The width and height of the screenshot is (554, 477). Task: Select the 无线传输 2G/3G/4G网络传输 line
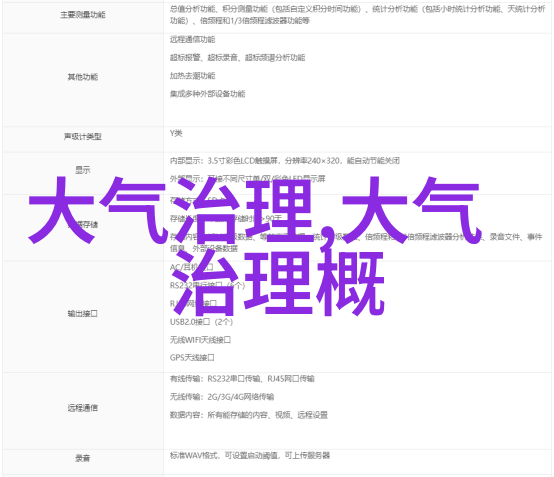[x=222, y=397]
